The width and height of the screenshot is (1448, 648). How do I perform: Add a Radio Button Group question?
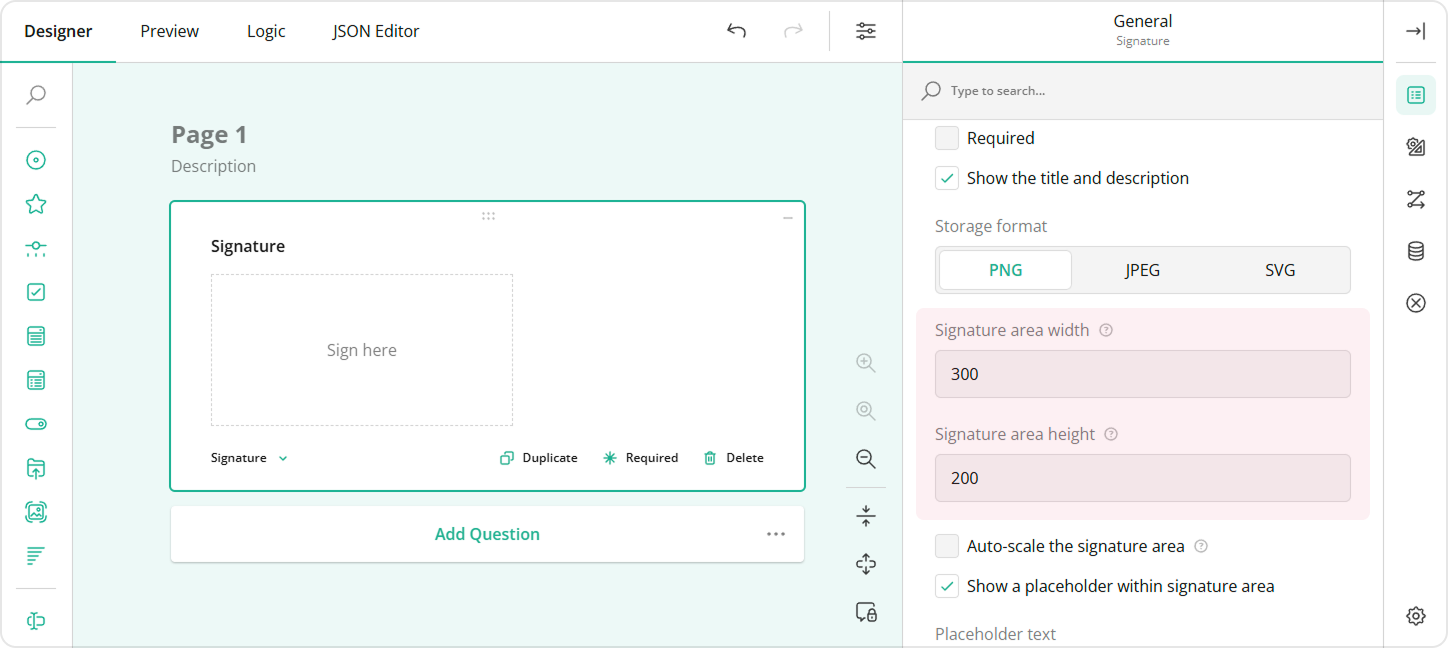36,159
